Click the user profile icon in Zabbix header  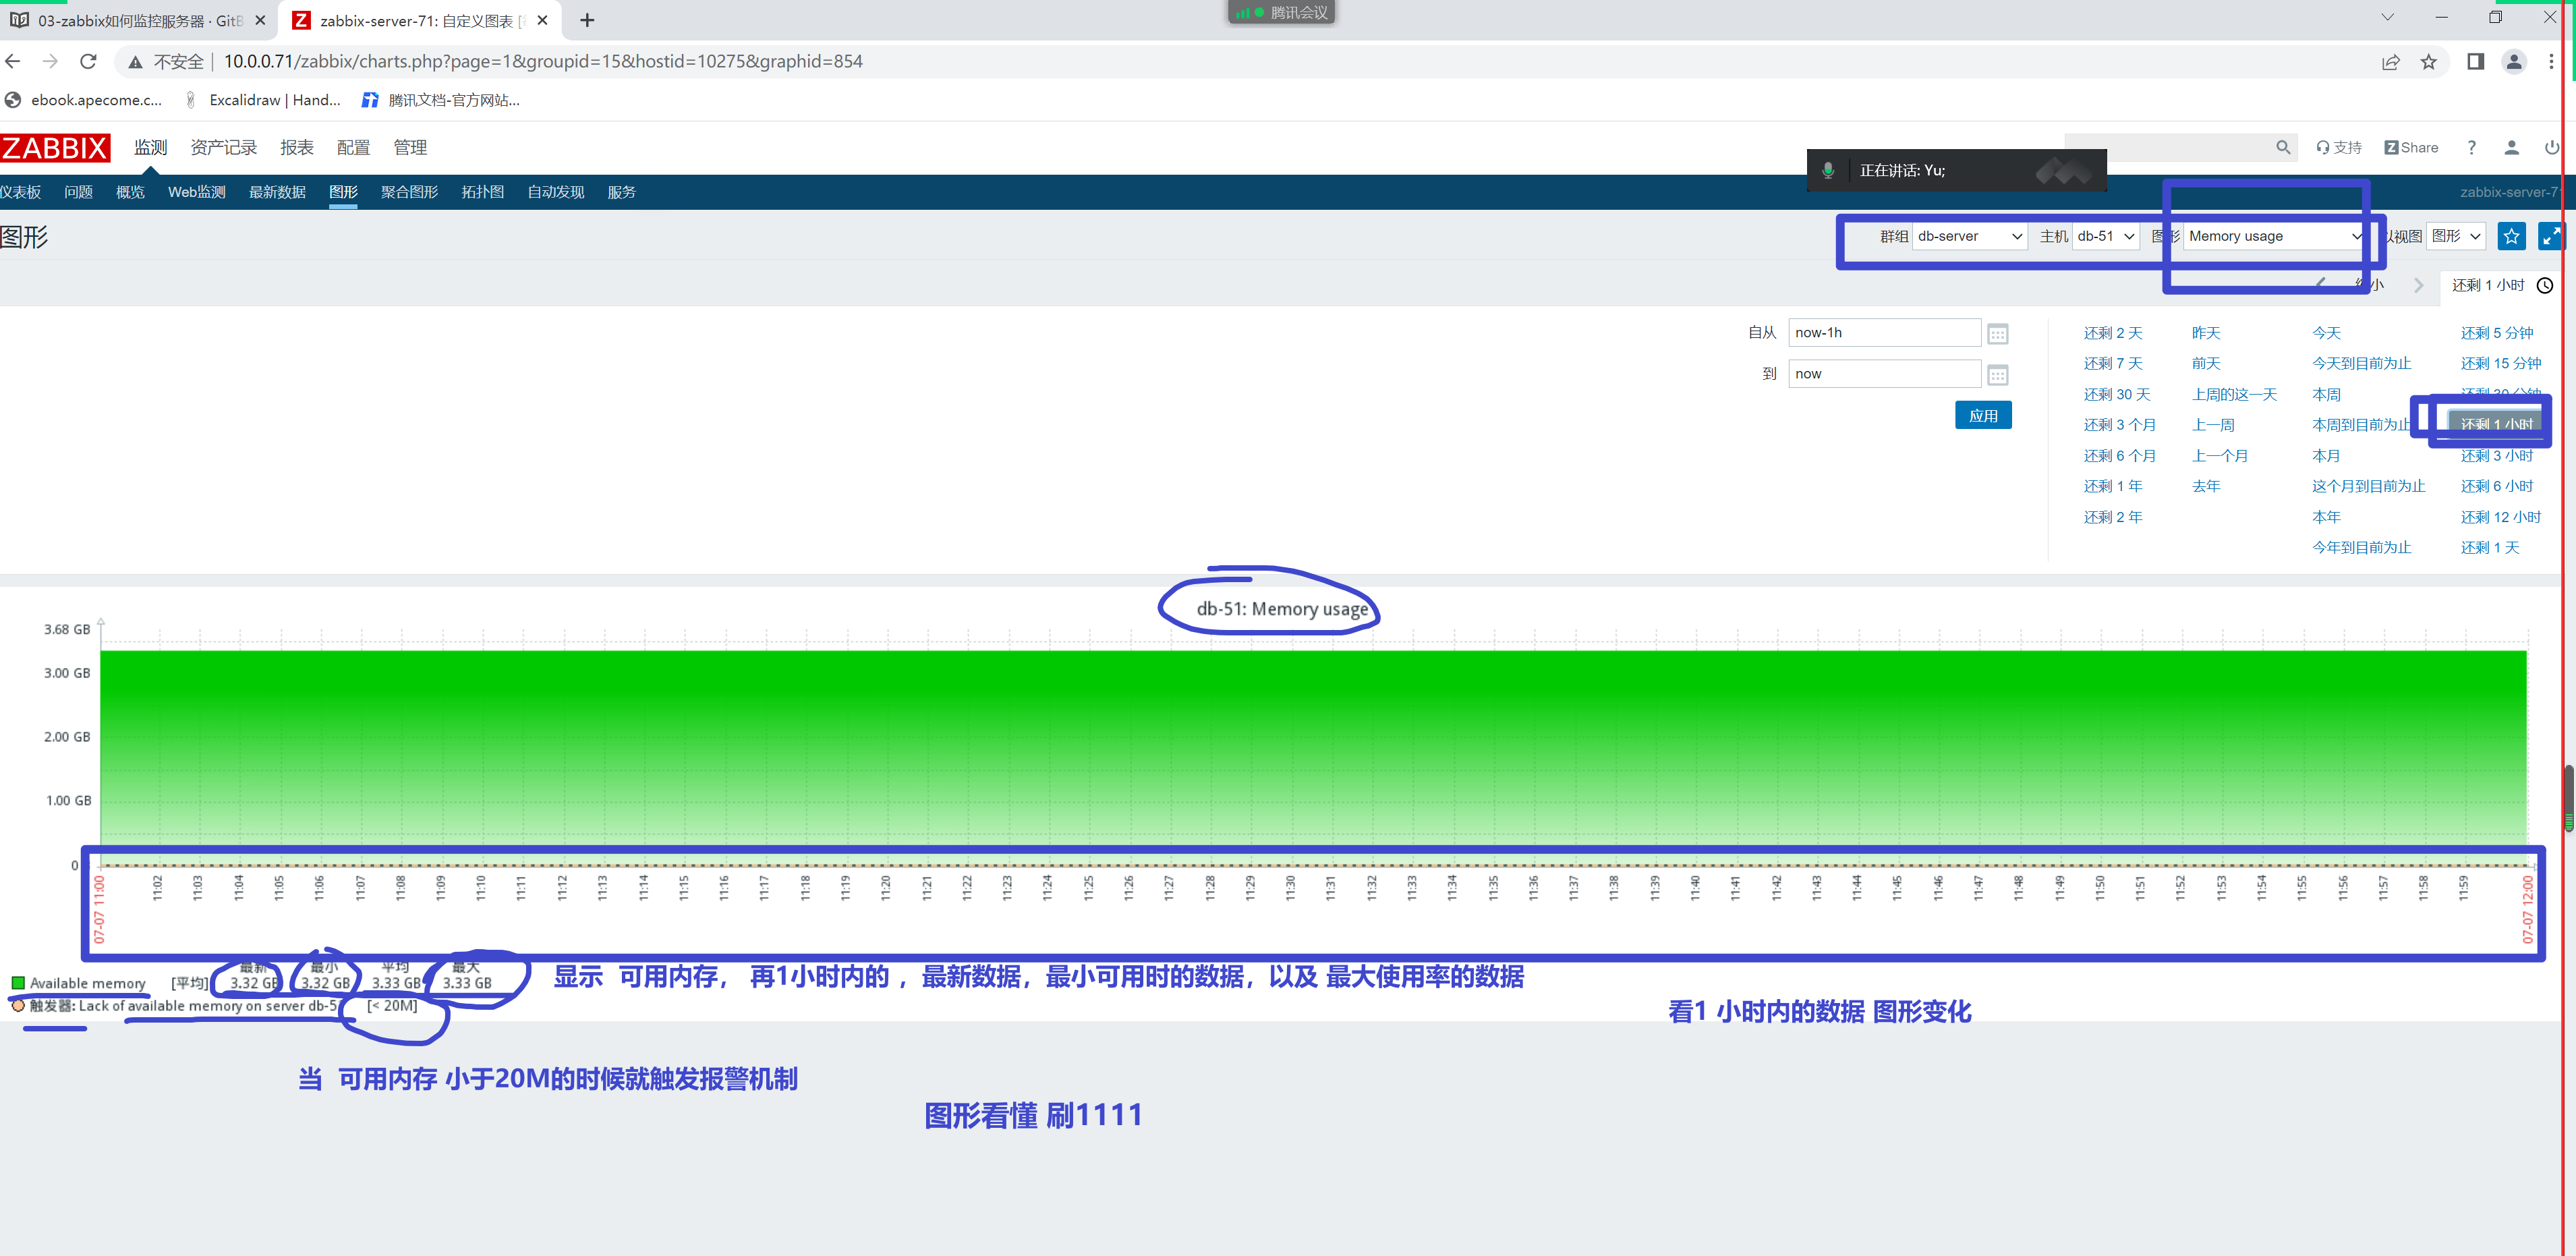2511,147
